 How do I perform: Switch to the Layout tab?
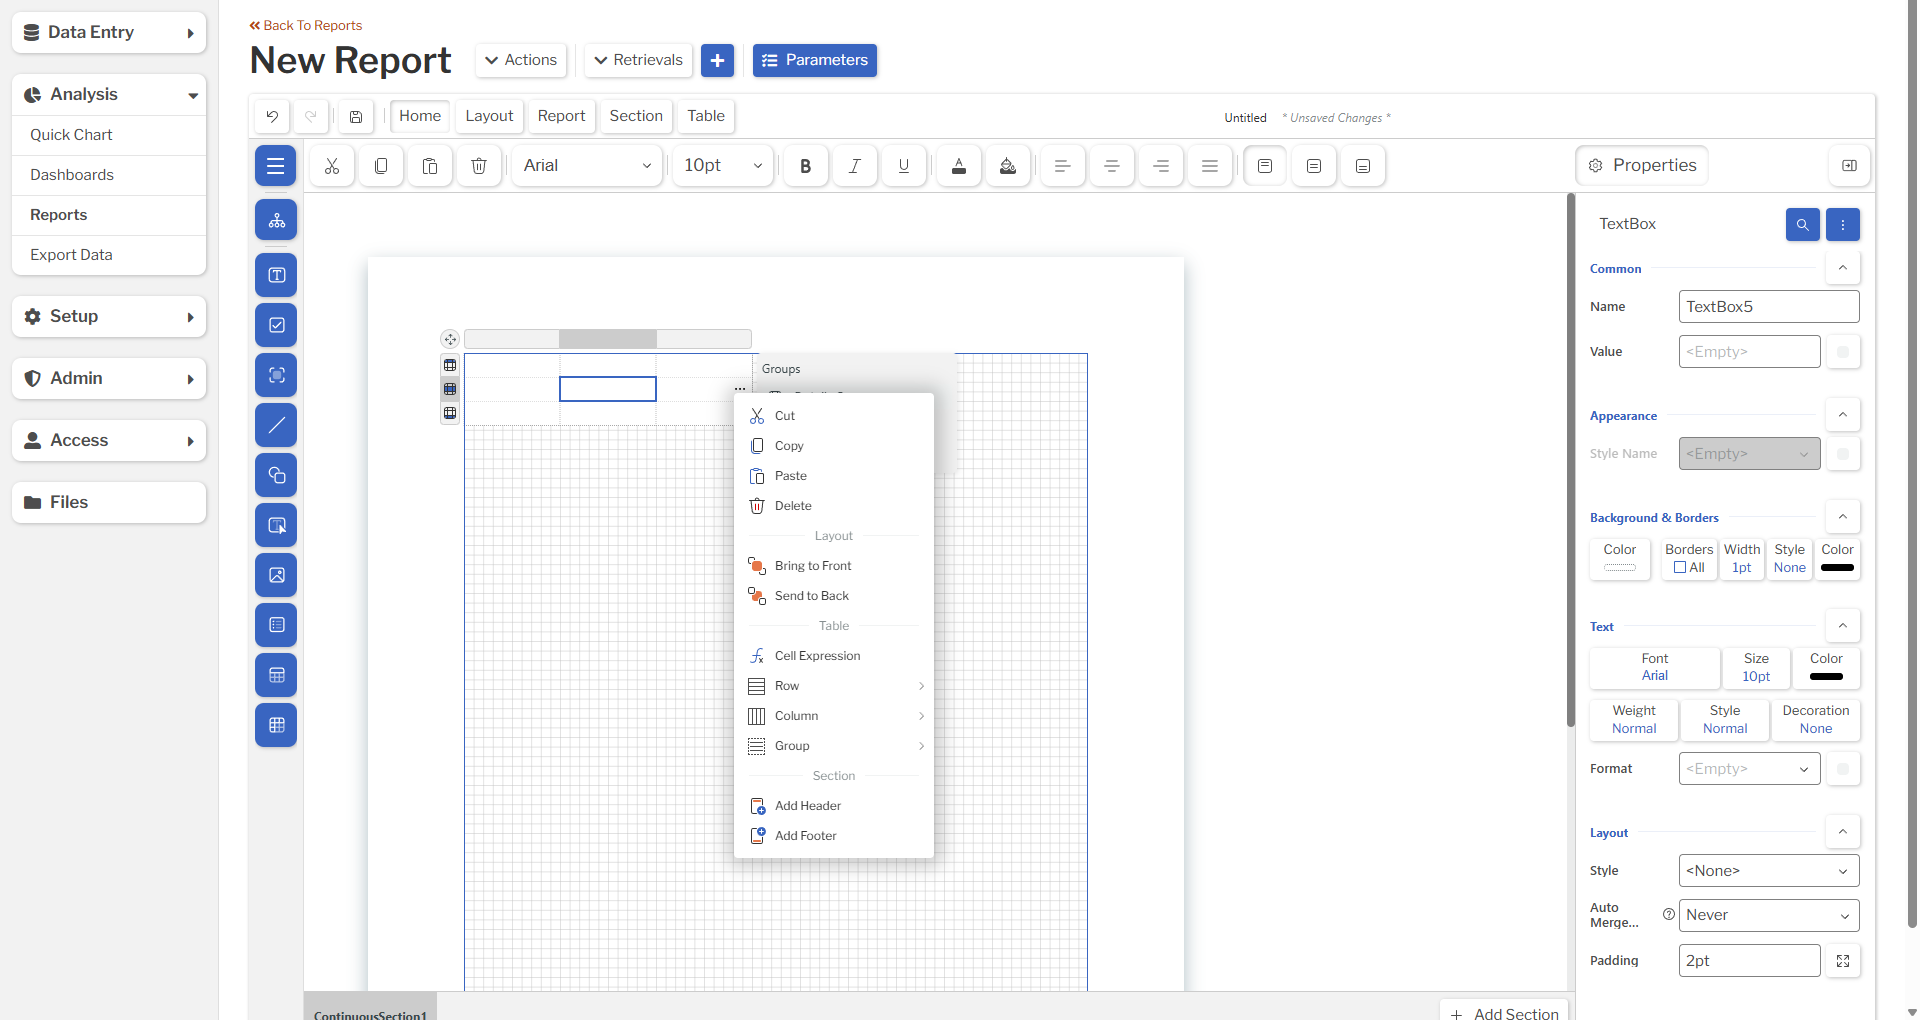(489, 116)
